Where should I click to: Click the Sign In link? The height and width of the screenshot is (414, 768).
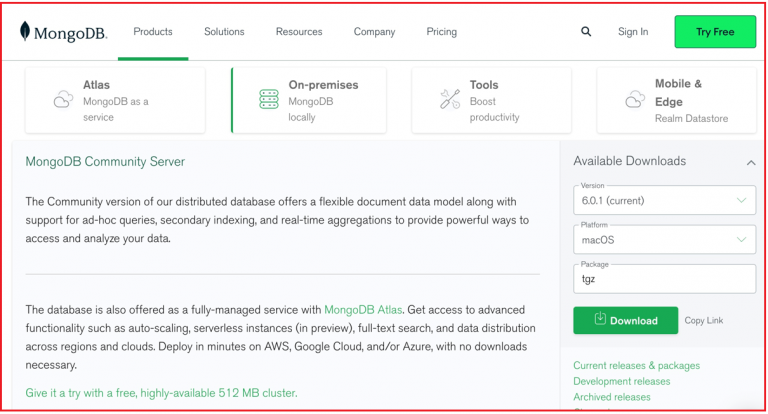(x=633, y=32)
